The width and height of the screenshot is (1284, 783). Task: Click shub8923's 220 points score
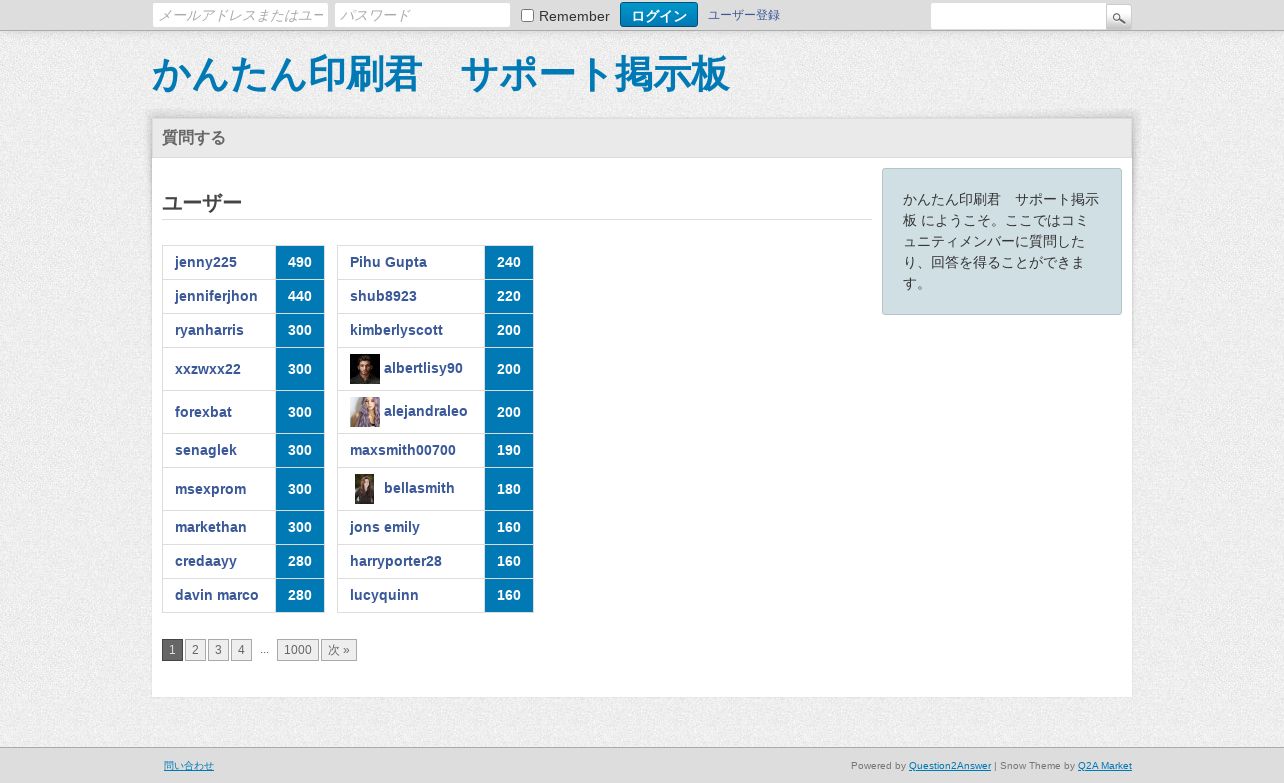[509, 296]
